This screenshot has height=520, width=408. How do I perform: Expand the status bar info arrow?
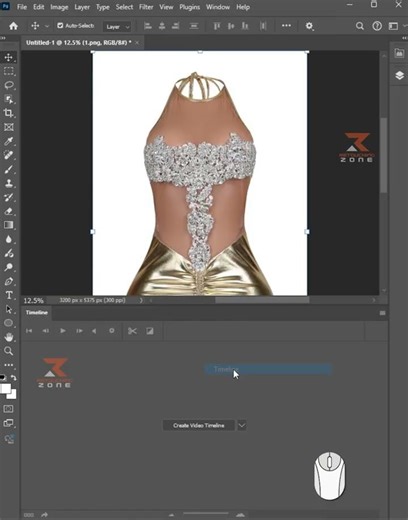click(x=141, y=300)
